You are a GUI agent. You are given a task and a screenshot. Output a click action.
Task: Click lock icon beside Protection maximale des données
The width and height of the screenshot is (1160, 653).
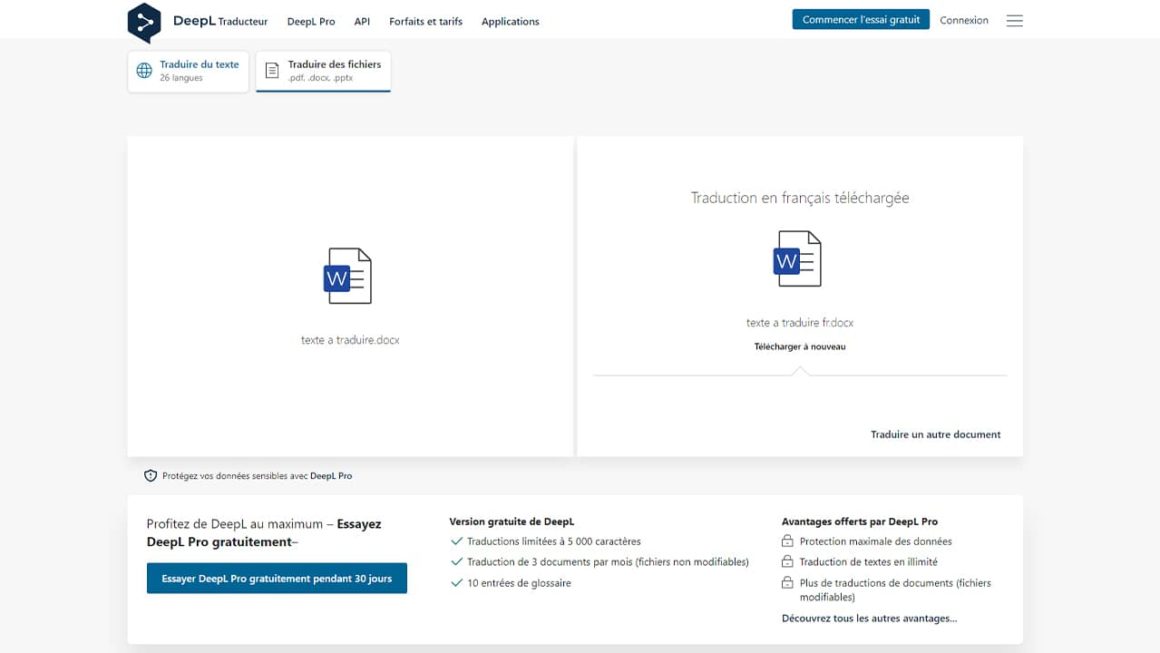tap(787, 541)
